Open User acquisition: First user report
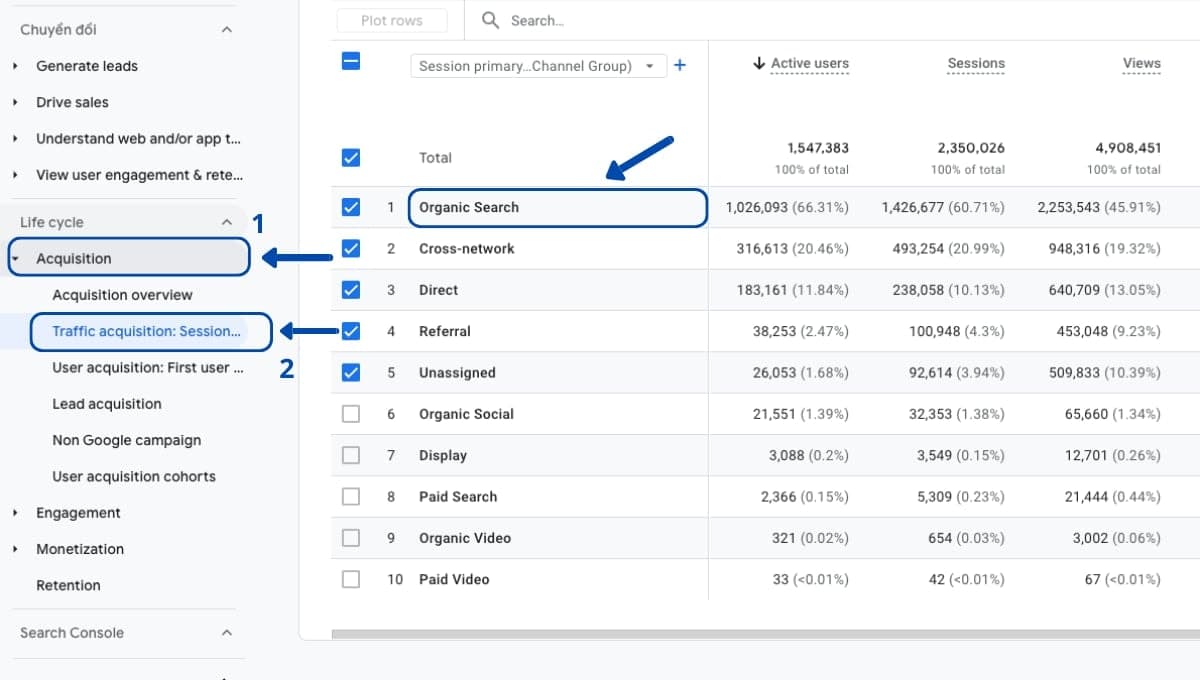Viewport: 1200px width, 680px height. [x=148, y=368]
